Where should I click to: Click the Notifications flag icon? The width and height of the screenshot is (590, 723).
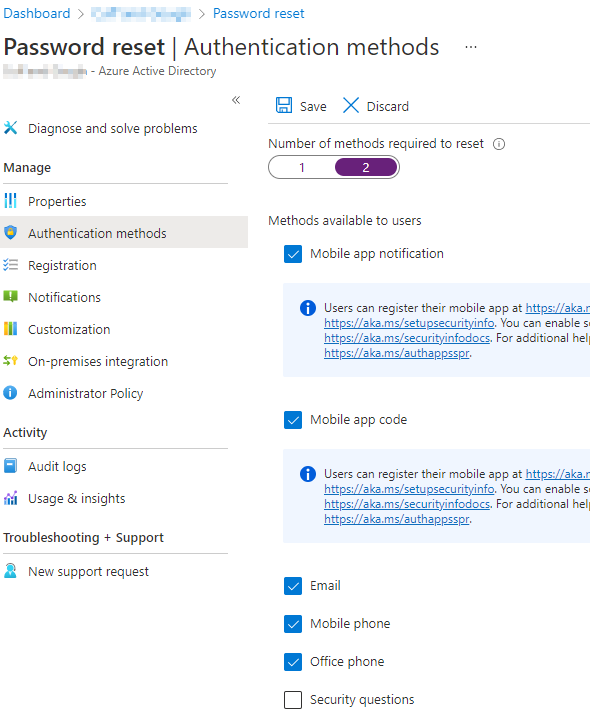coord(11,296)
